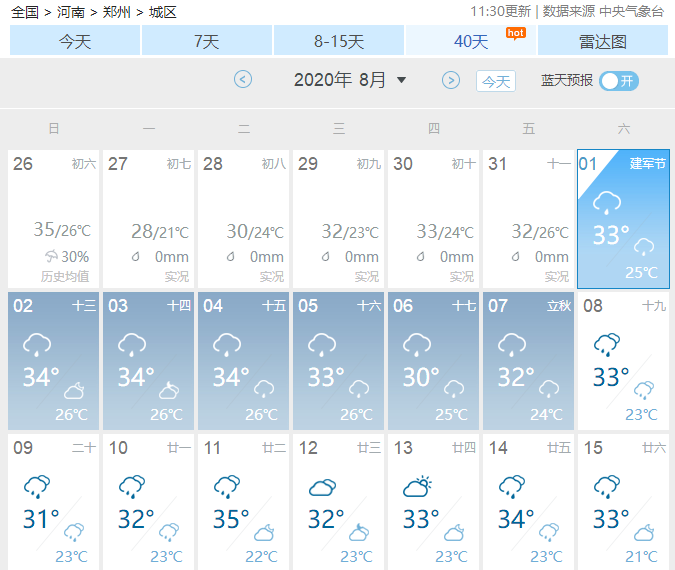Switch to the 40天 tab
This screenshot has height=570, width=675.
click(471, 40)
